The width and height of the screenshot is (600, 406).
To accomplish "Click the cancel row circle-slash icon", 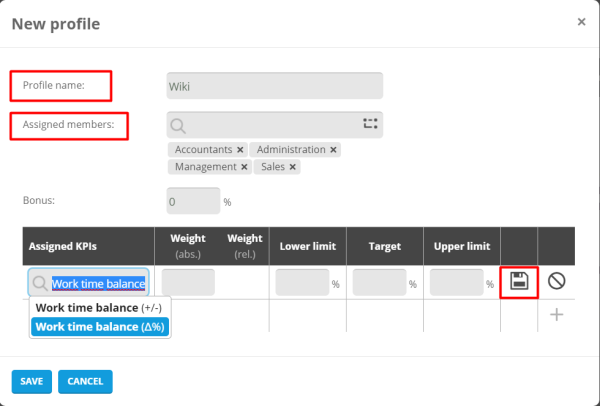I will click(557, 282).
